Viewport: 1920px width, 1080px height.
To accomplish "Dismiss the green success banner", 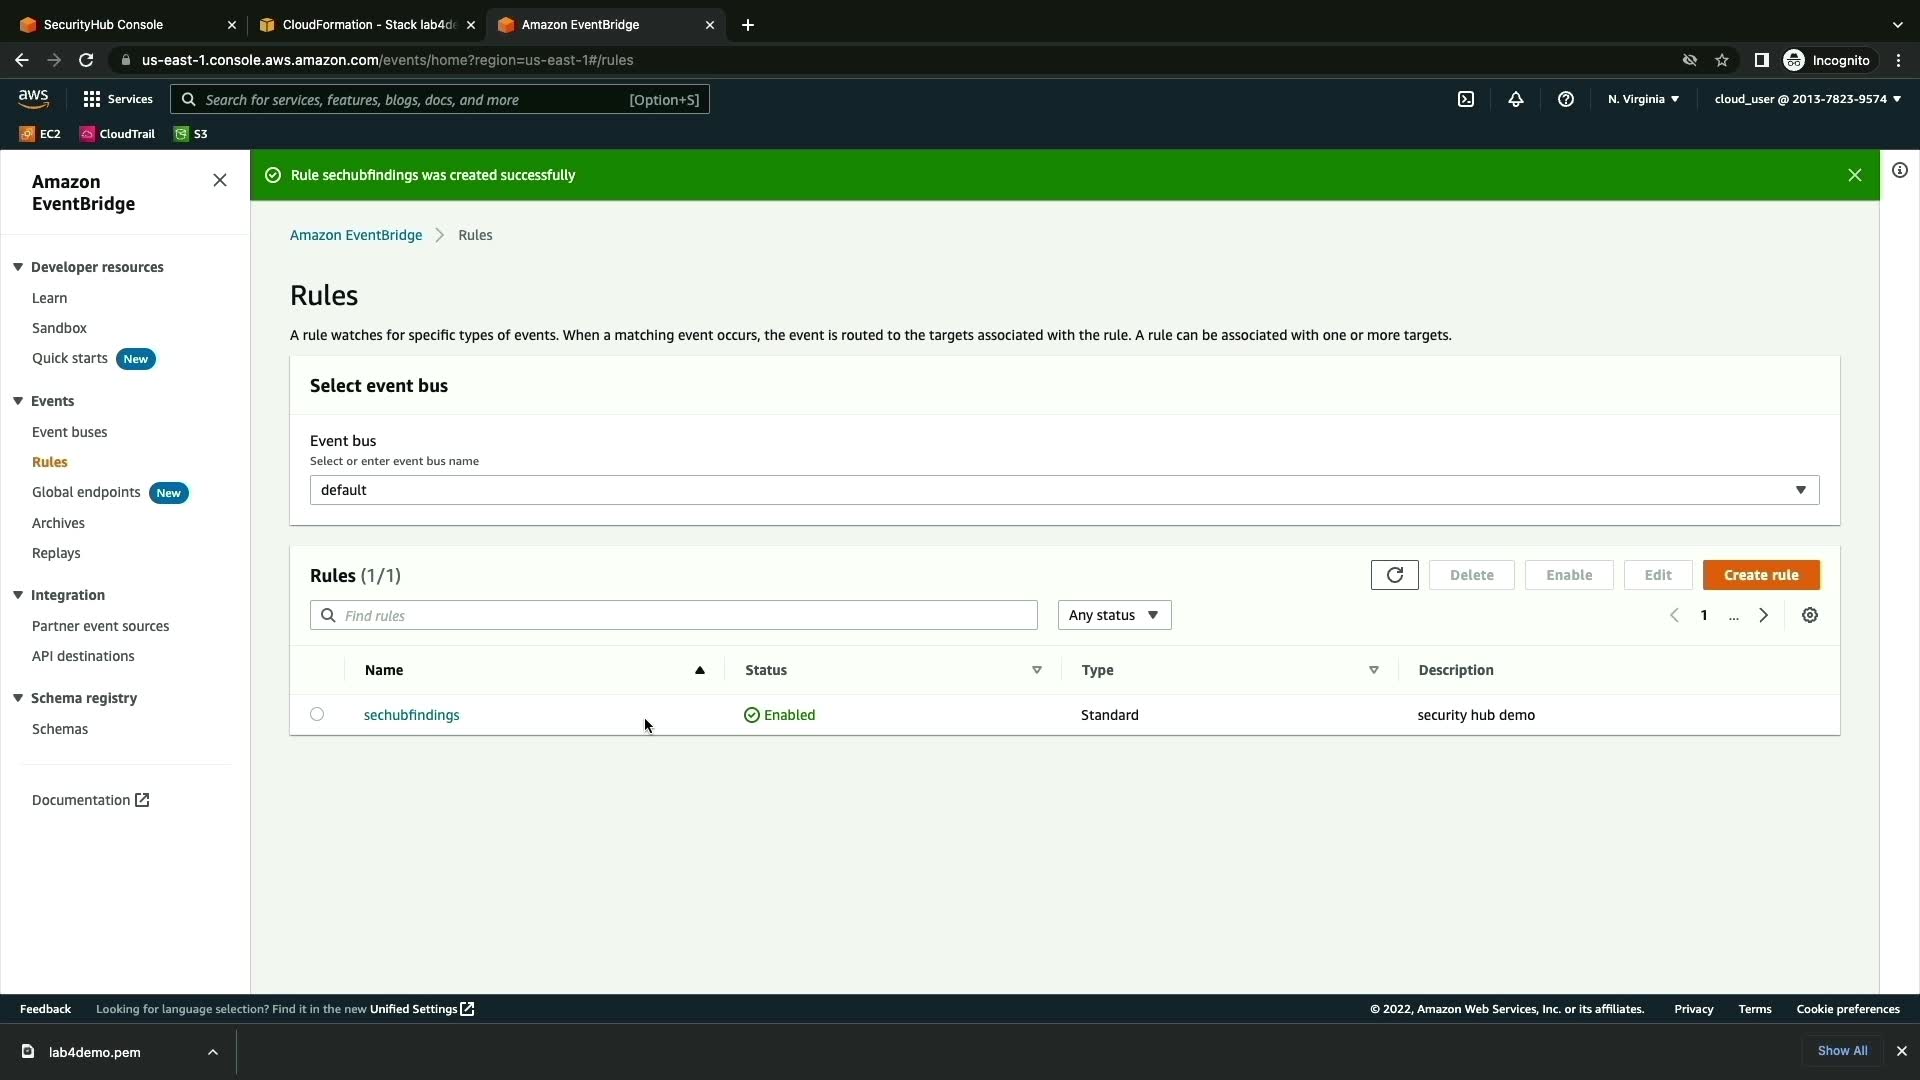I will point(1855,175).
